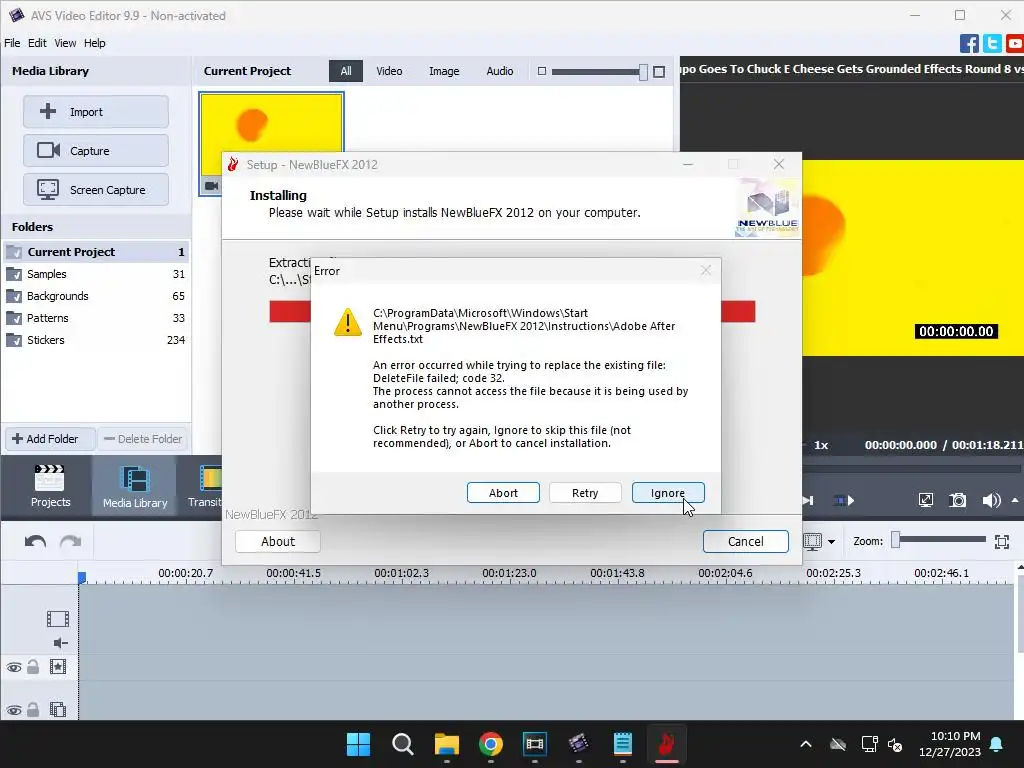Redo the last action

click(x=71, y=541)
